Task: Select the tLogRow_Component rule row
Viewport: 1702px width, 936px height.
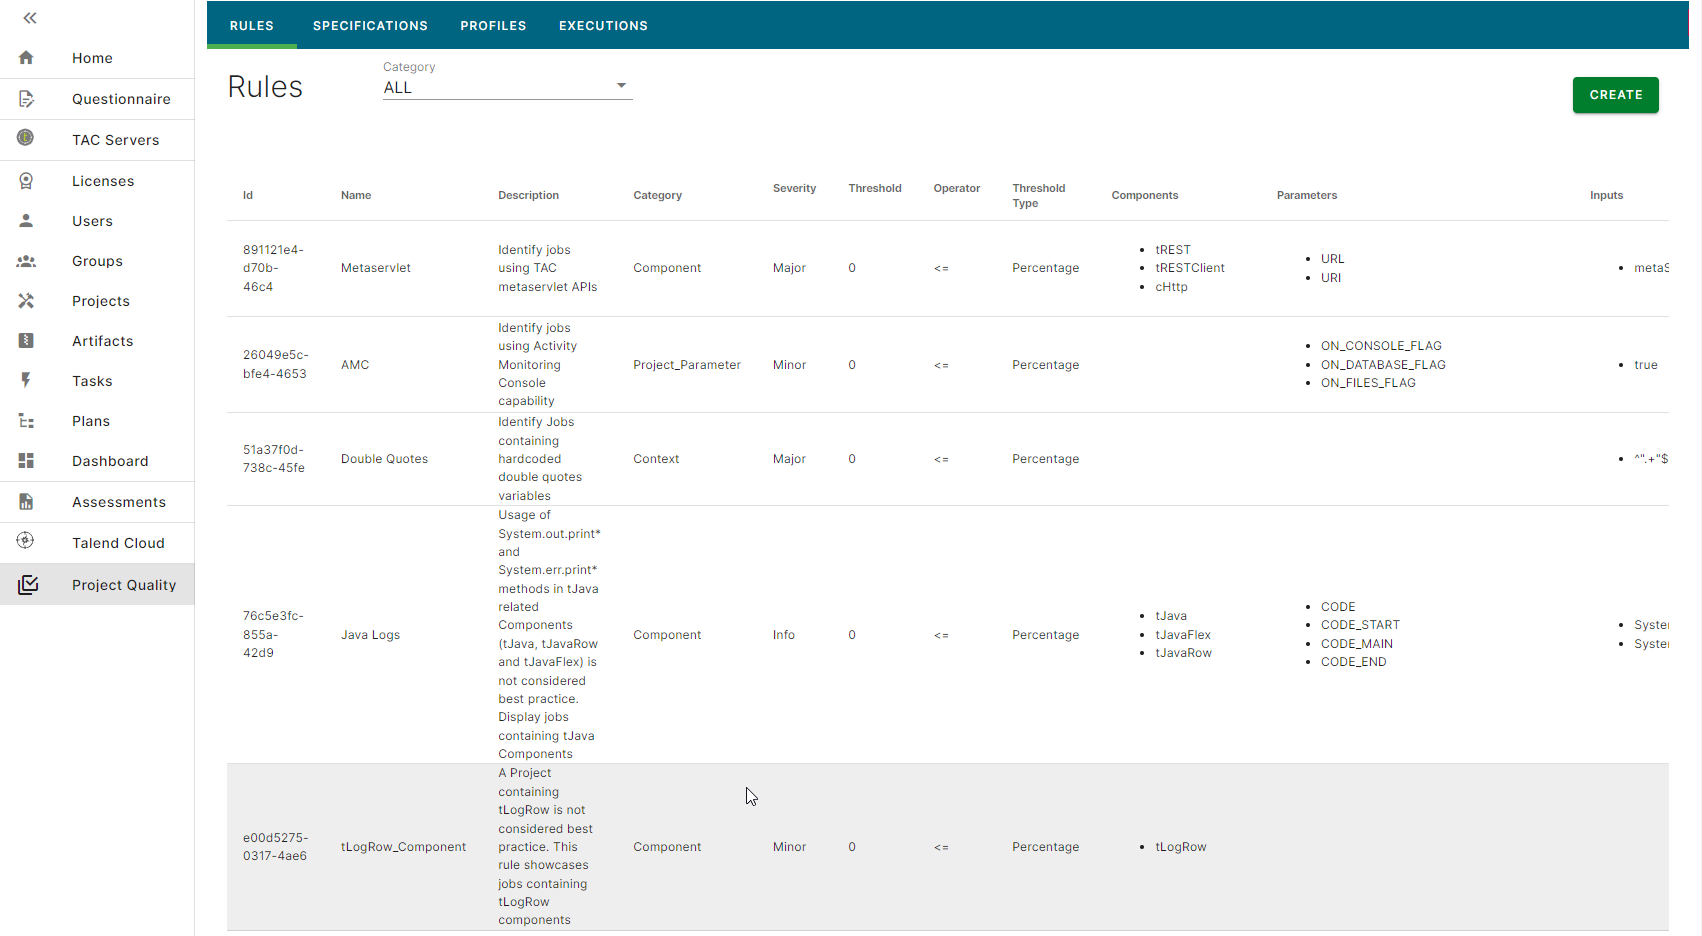Action: coord(403,847)
